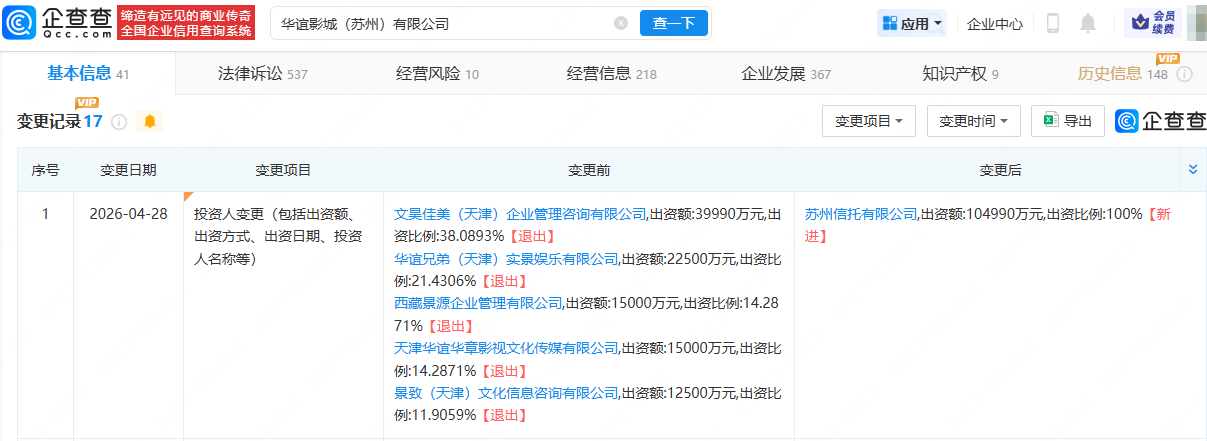The width and height of the screenshot is (1207, 441).
Task: Switch to the 基本信息 tab
Action: pyautogui.click(x=88, y=73)
